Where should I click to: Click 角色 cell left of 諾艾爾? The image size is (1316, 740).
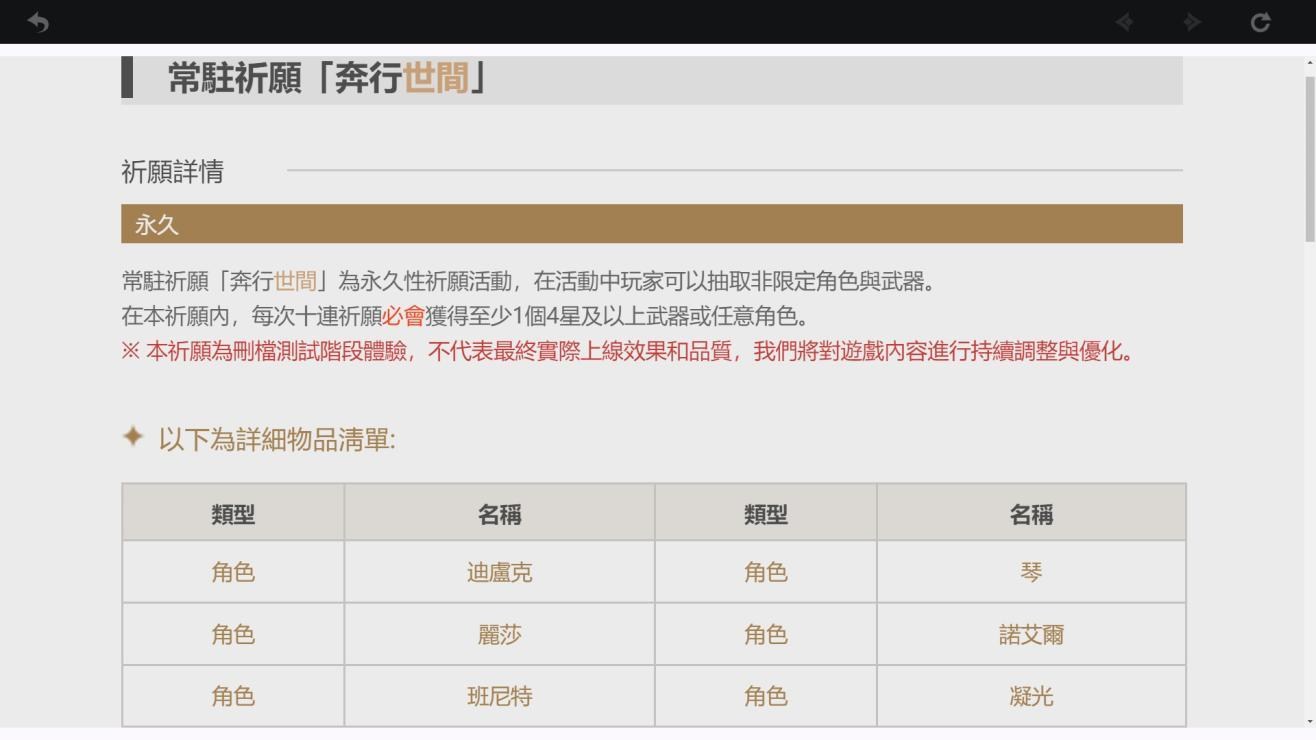[765, 634]
